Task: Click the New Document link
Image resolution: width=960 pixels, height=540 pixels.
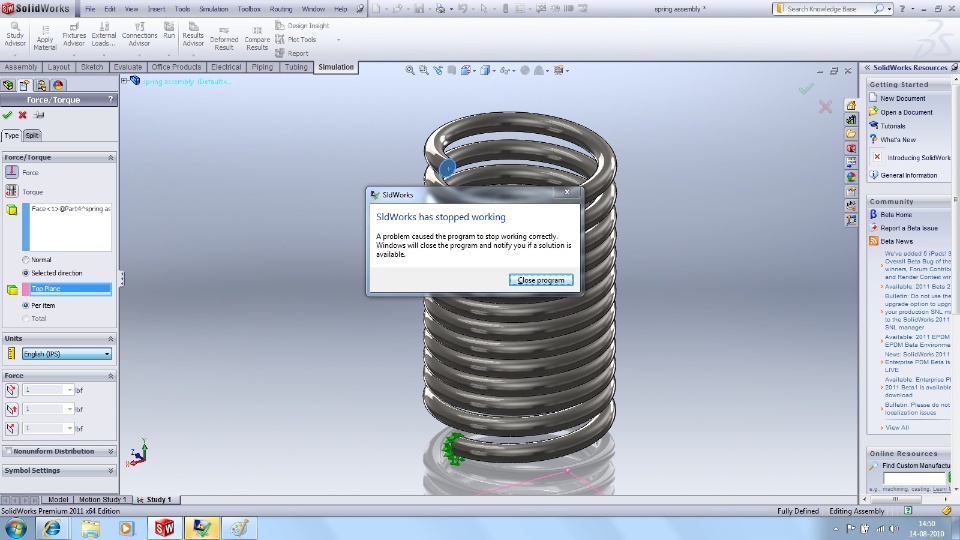Action: pos(902,98)
